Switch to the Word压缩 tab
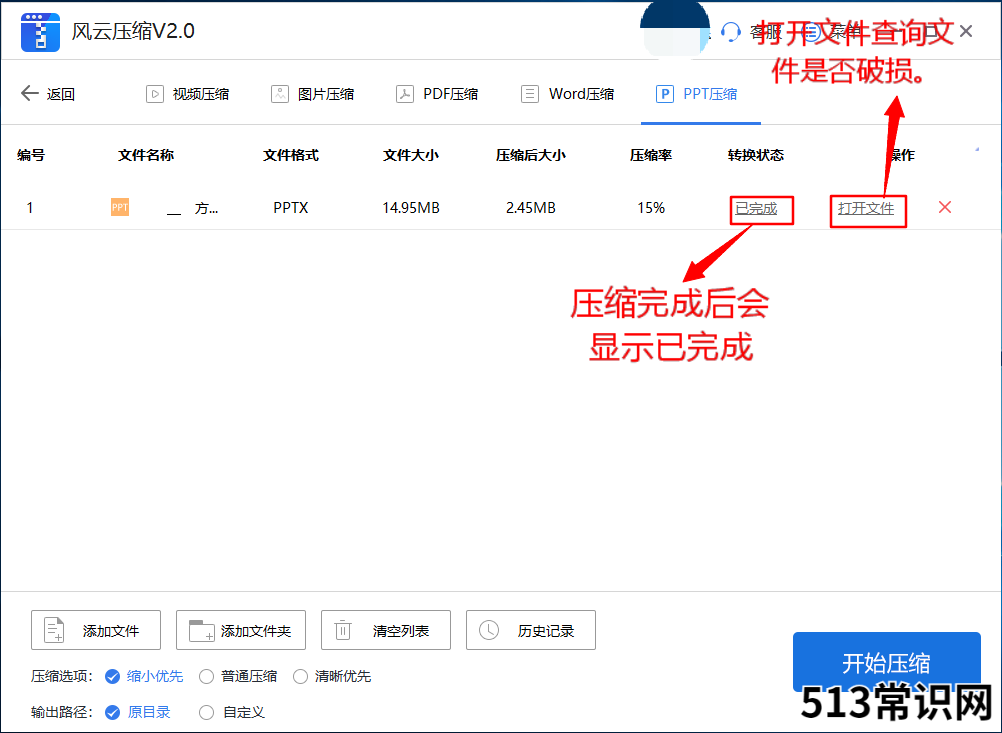This screenshot has height=733, width=1002. point(568,94)
